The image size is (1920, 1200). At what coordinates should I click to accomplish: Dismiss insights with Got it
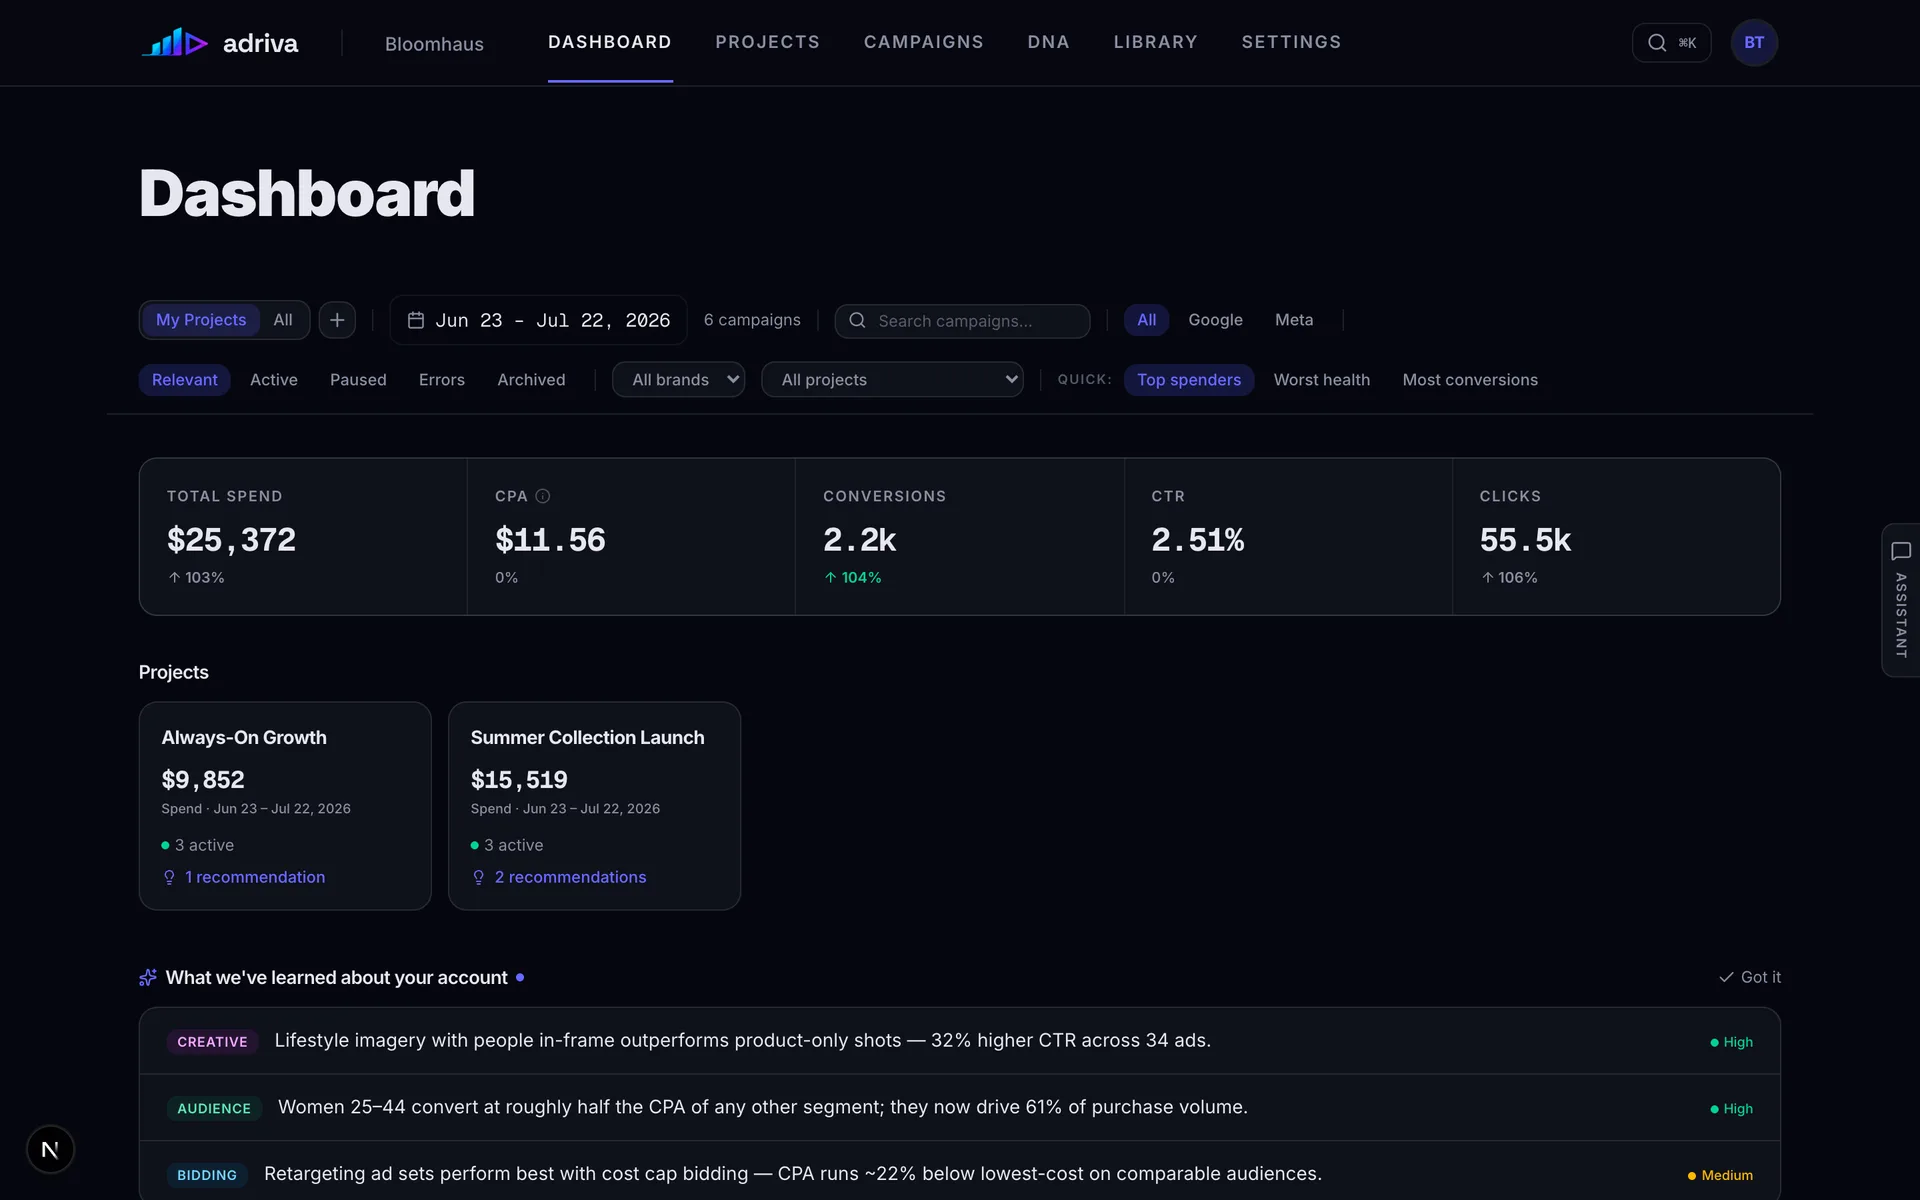point(1749,977)
